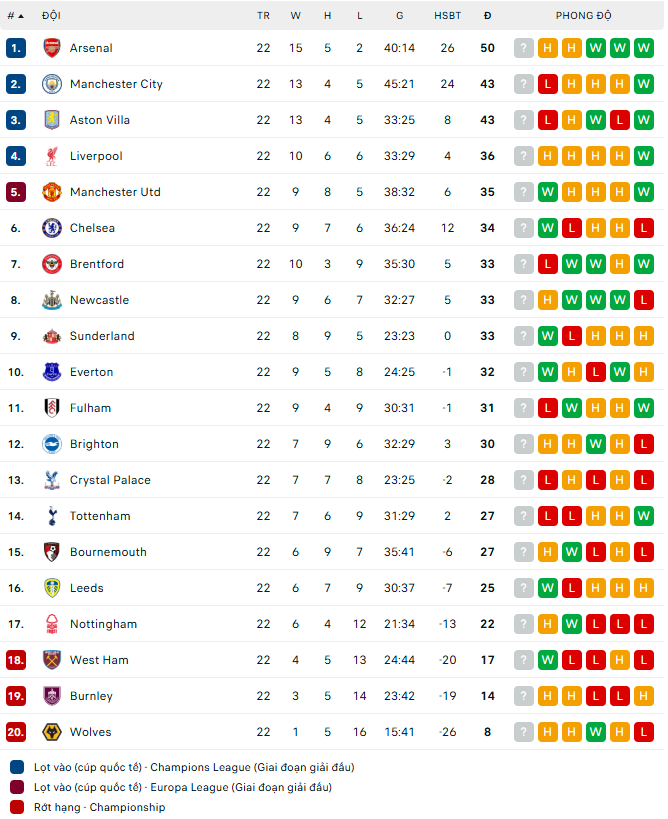668x819 pixels.
Task: Sort table by the Đ points column
Action: (x=487, y=16)
